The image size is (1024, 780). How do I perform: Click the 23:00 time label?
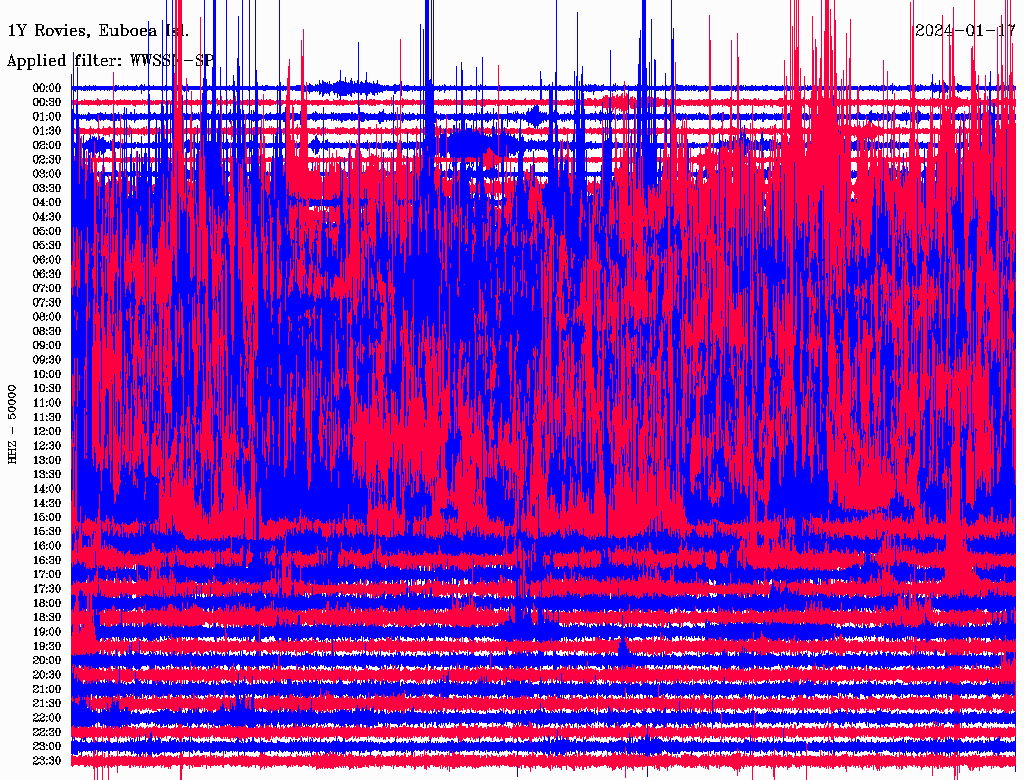pos(47,746)
